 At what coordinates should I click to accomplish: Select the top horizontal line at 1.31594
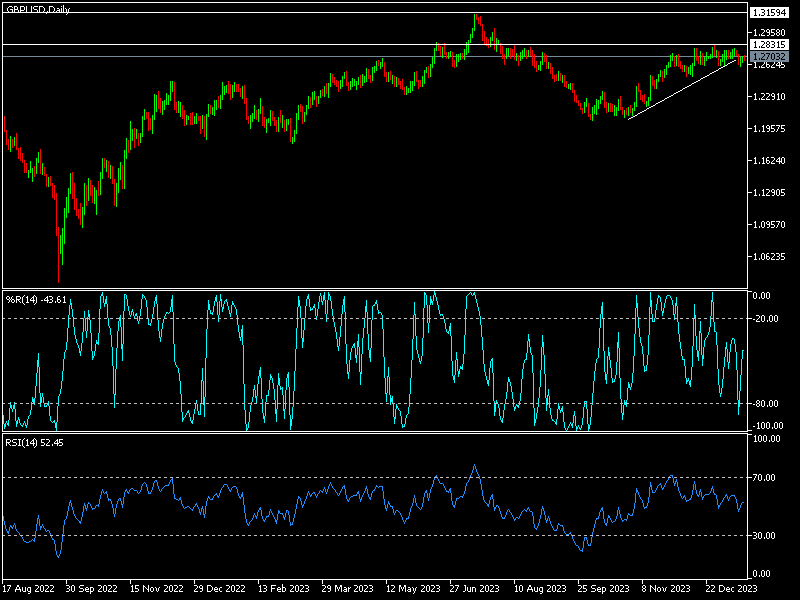[375, 12]
